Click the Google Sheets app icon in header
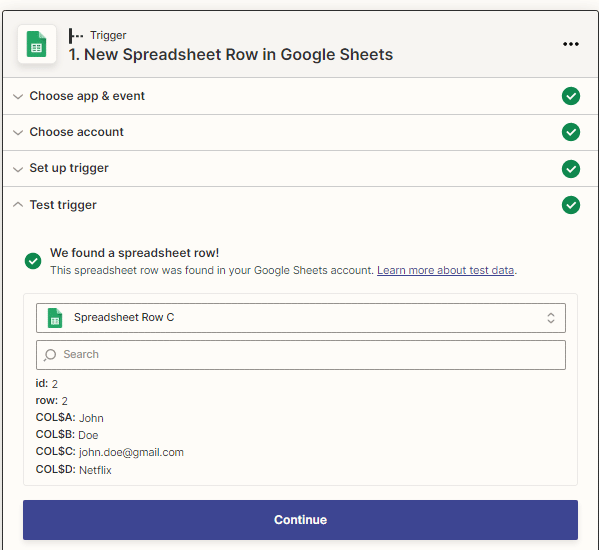This screenshot has width=599, height=550. 37,44
